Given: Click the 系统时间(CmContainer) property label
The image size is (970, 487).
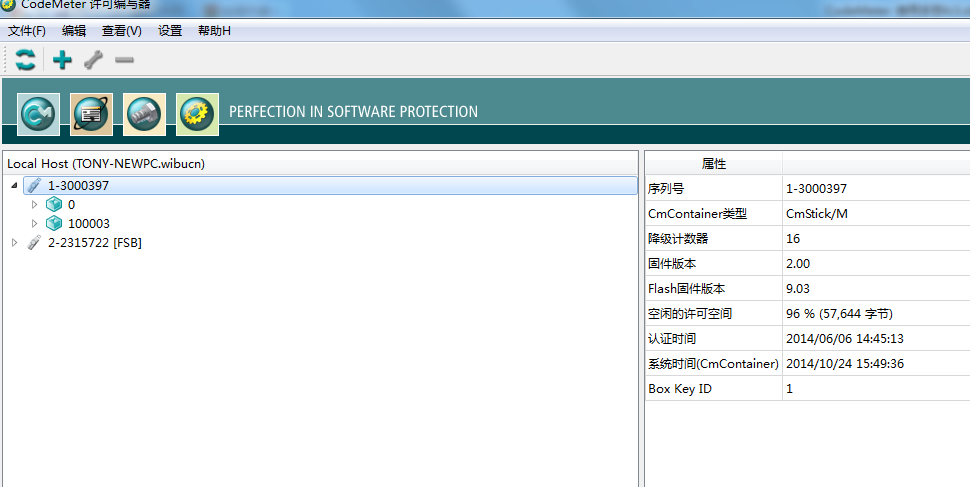Looking at the screenshot, I should (x=713, y=363).
